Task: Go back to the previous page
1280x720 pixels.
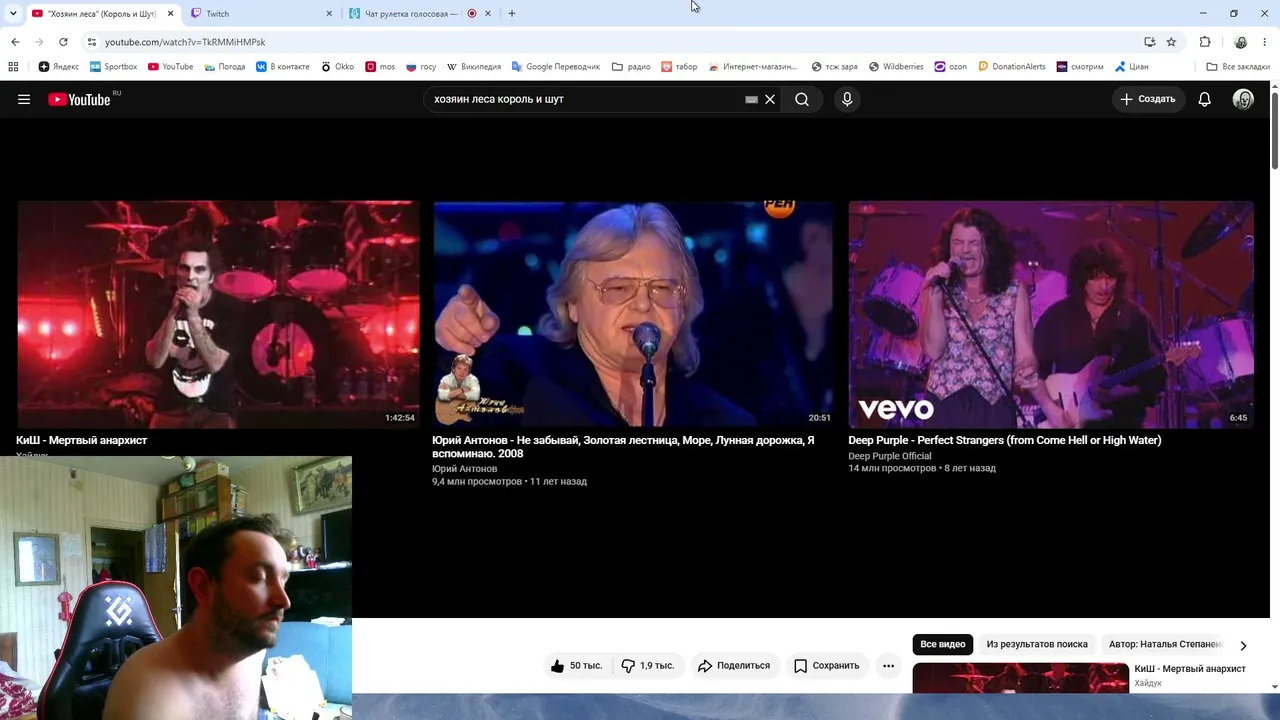Action: tap(15, 42)
